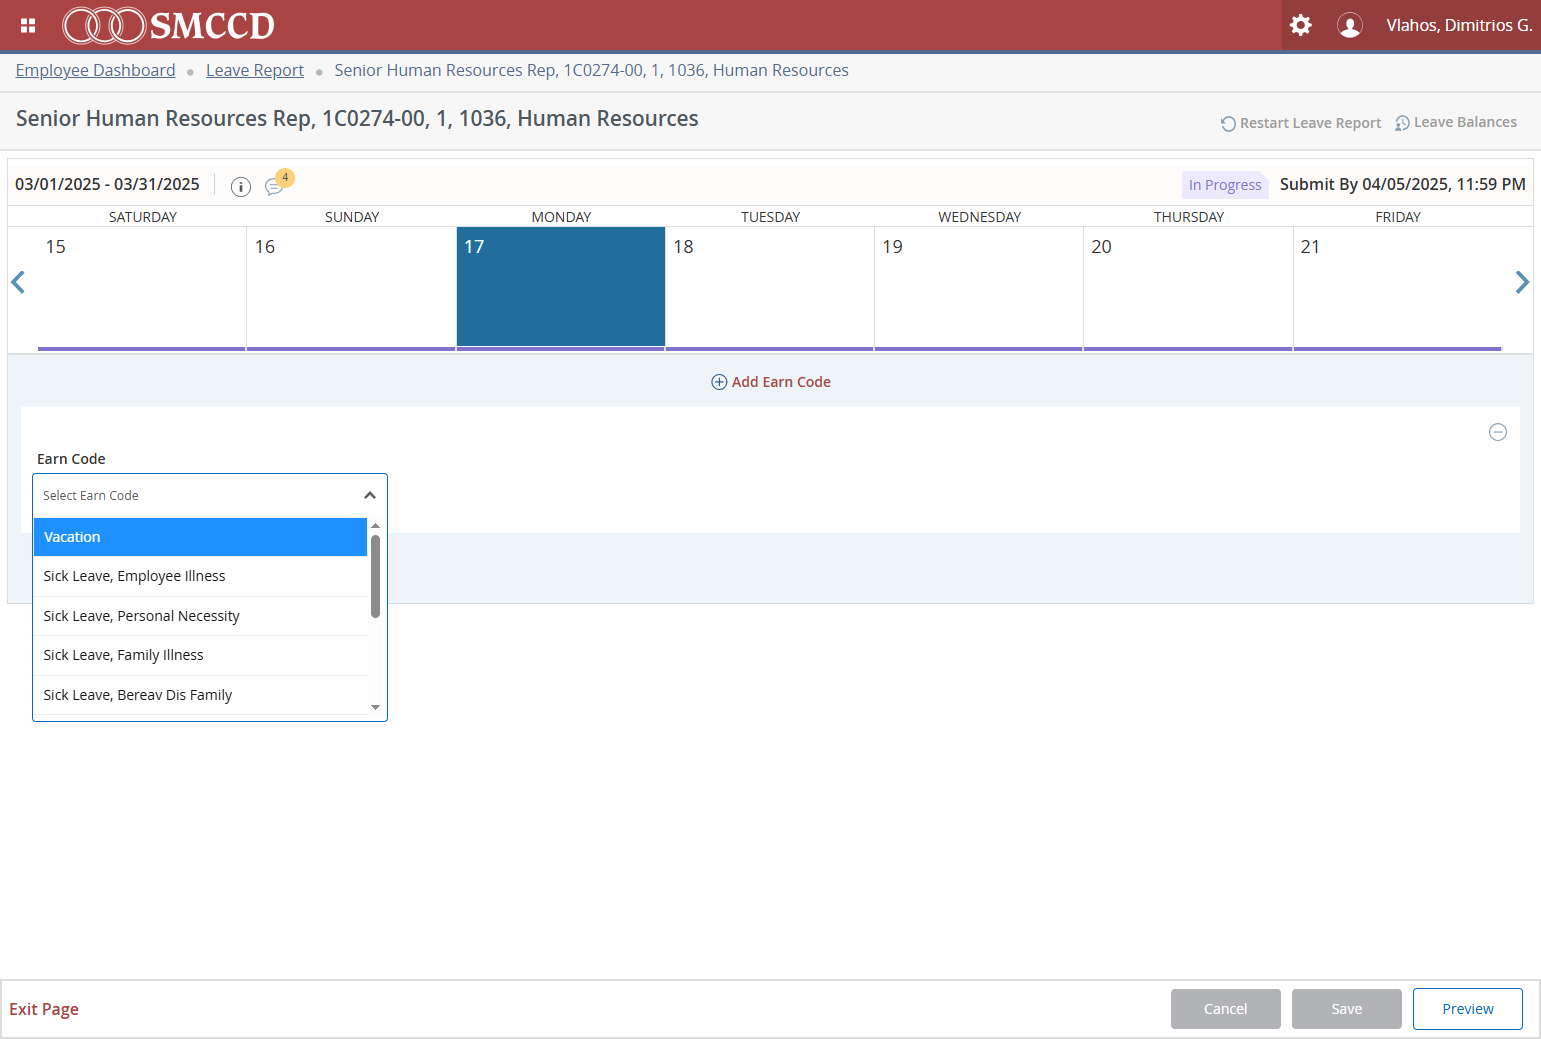Click the Exit Page link
This screenshot has height=1039, width=1541.
[44, 1009]
